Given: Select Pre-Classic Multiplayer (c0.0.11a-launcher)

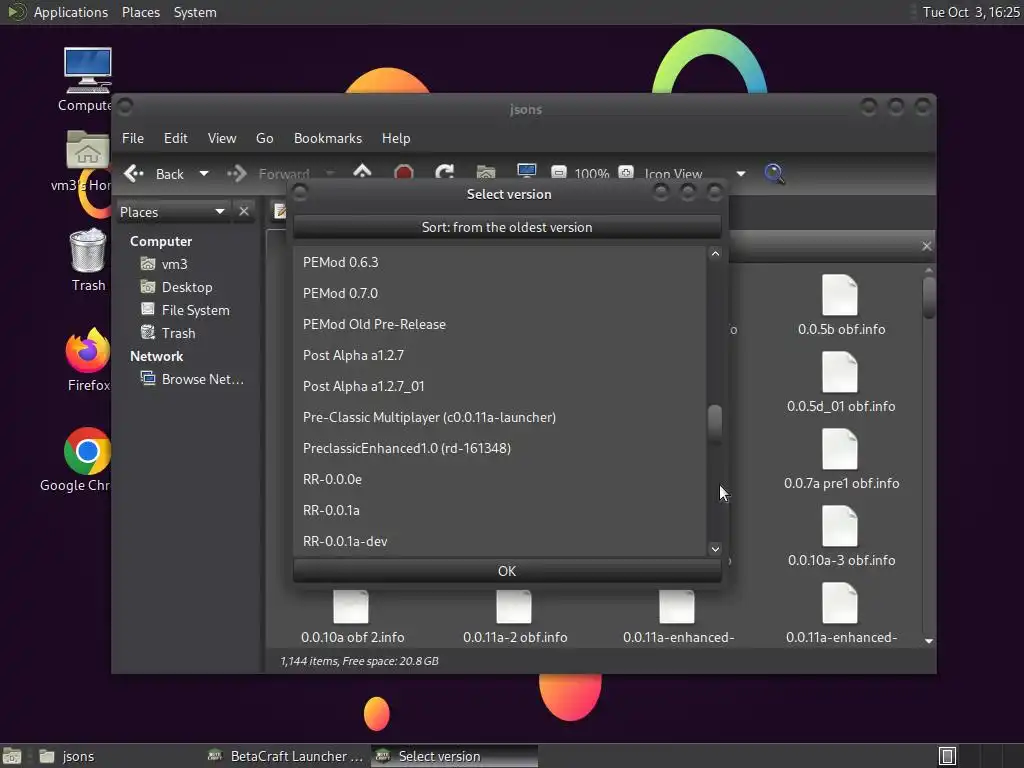Looking at the screenshot, I should tap(500, 417).
